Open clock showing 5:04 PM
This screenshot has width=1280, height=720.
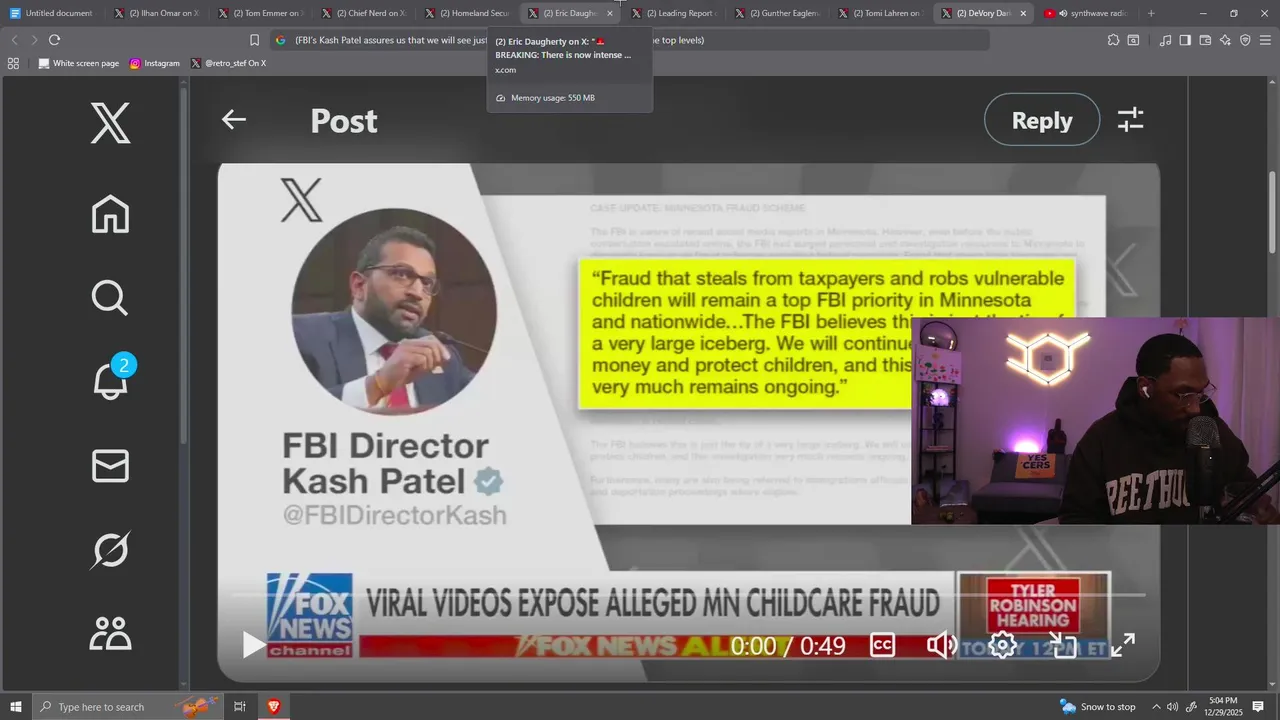click(1223, 707)
